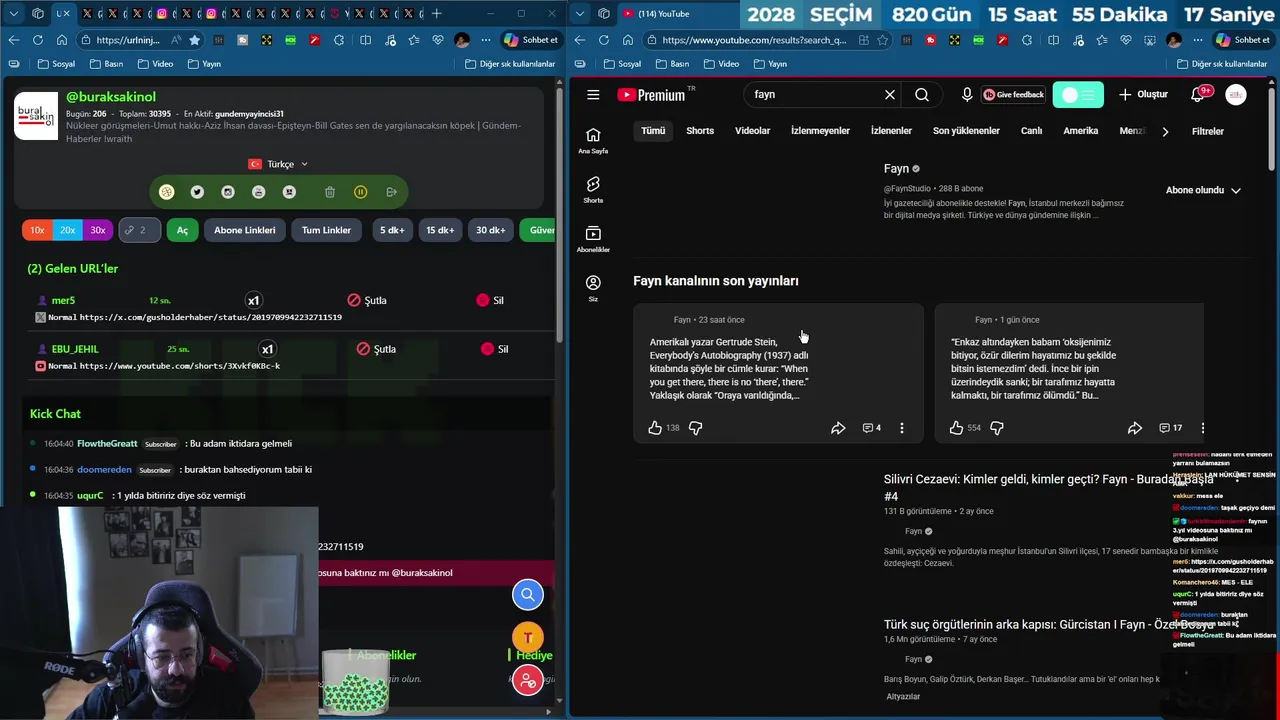This screenshot has width=1280, height=720.
Task: Open Oluştur create menu on YouTube
Action: (1143, 95)
